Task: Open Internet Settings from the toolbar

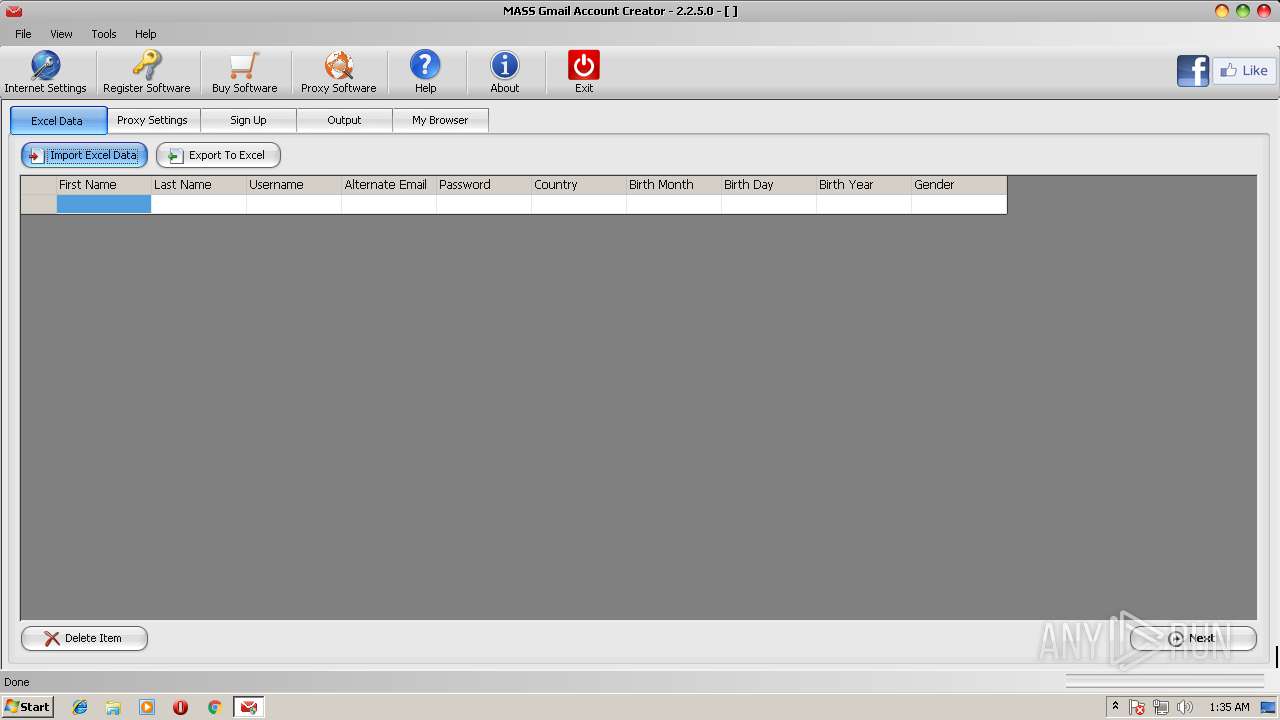Action: coord(45,73)
